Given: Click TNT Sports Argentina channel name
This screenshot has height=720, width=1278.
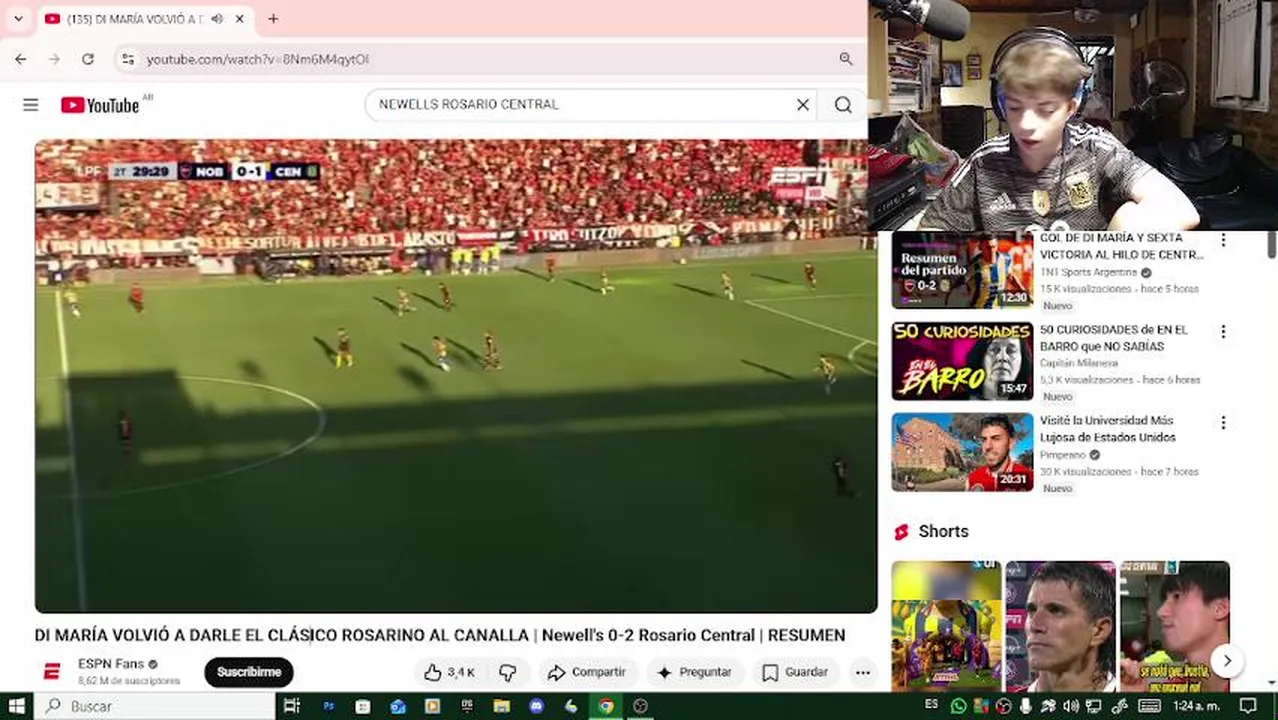Looking at the screenshot, I should tap(1088, 272).
